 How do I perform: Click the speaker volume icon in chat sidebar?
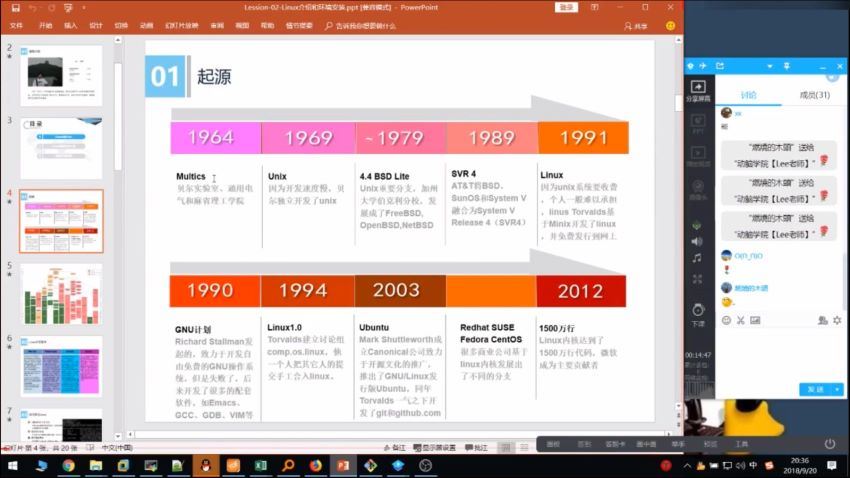click(x=697, y=241)
